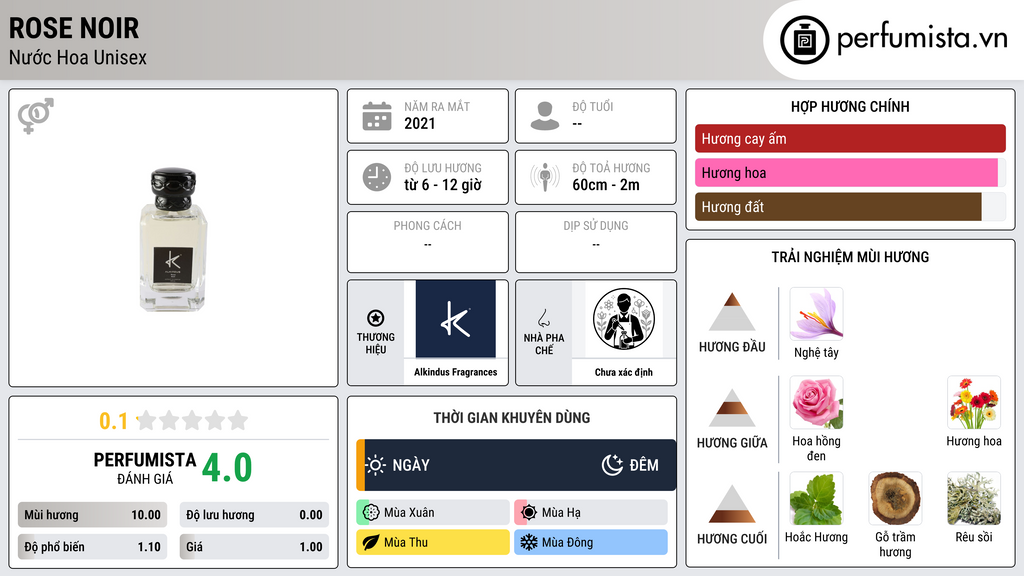The image size is (1024, 576).
Task: Click the Độ lưu hương 0.00 score box
Action: pos(254,515)
